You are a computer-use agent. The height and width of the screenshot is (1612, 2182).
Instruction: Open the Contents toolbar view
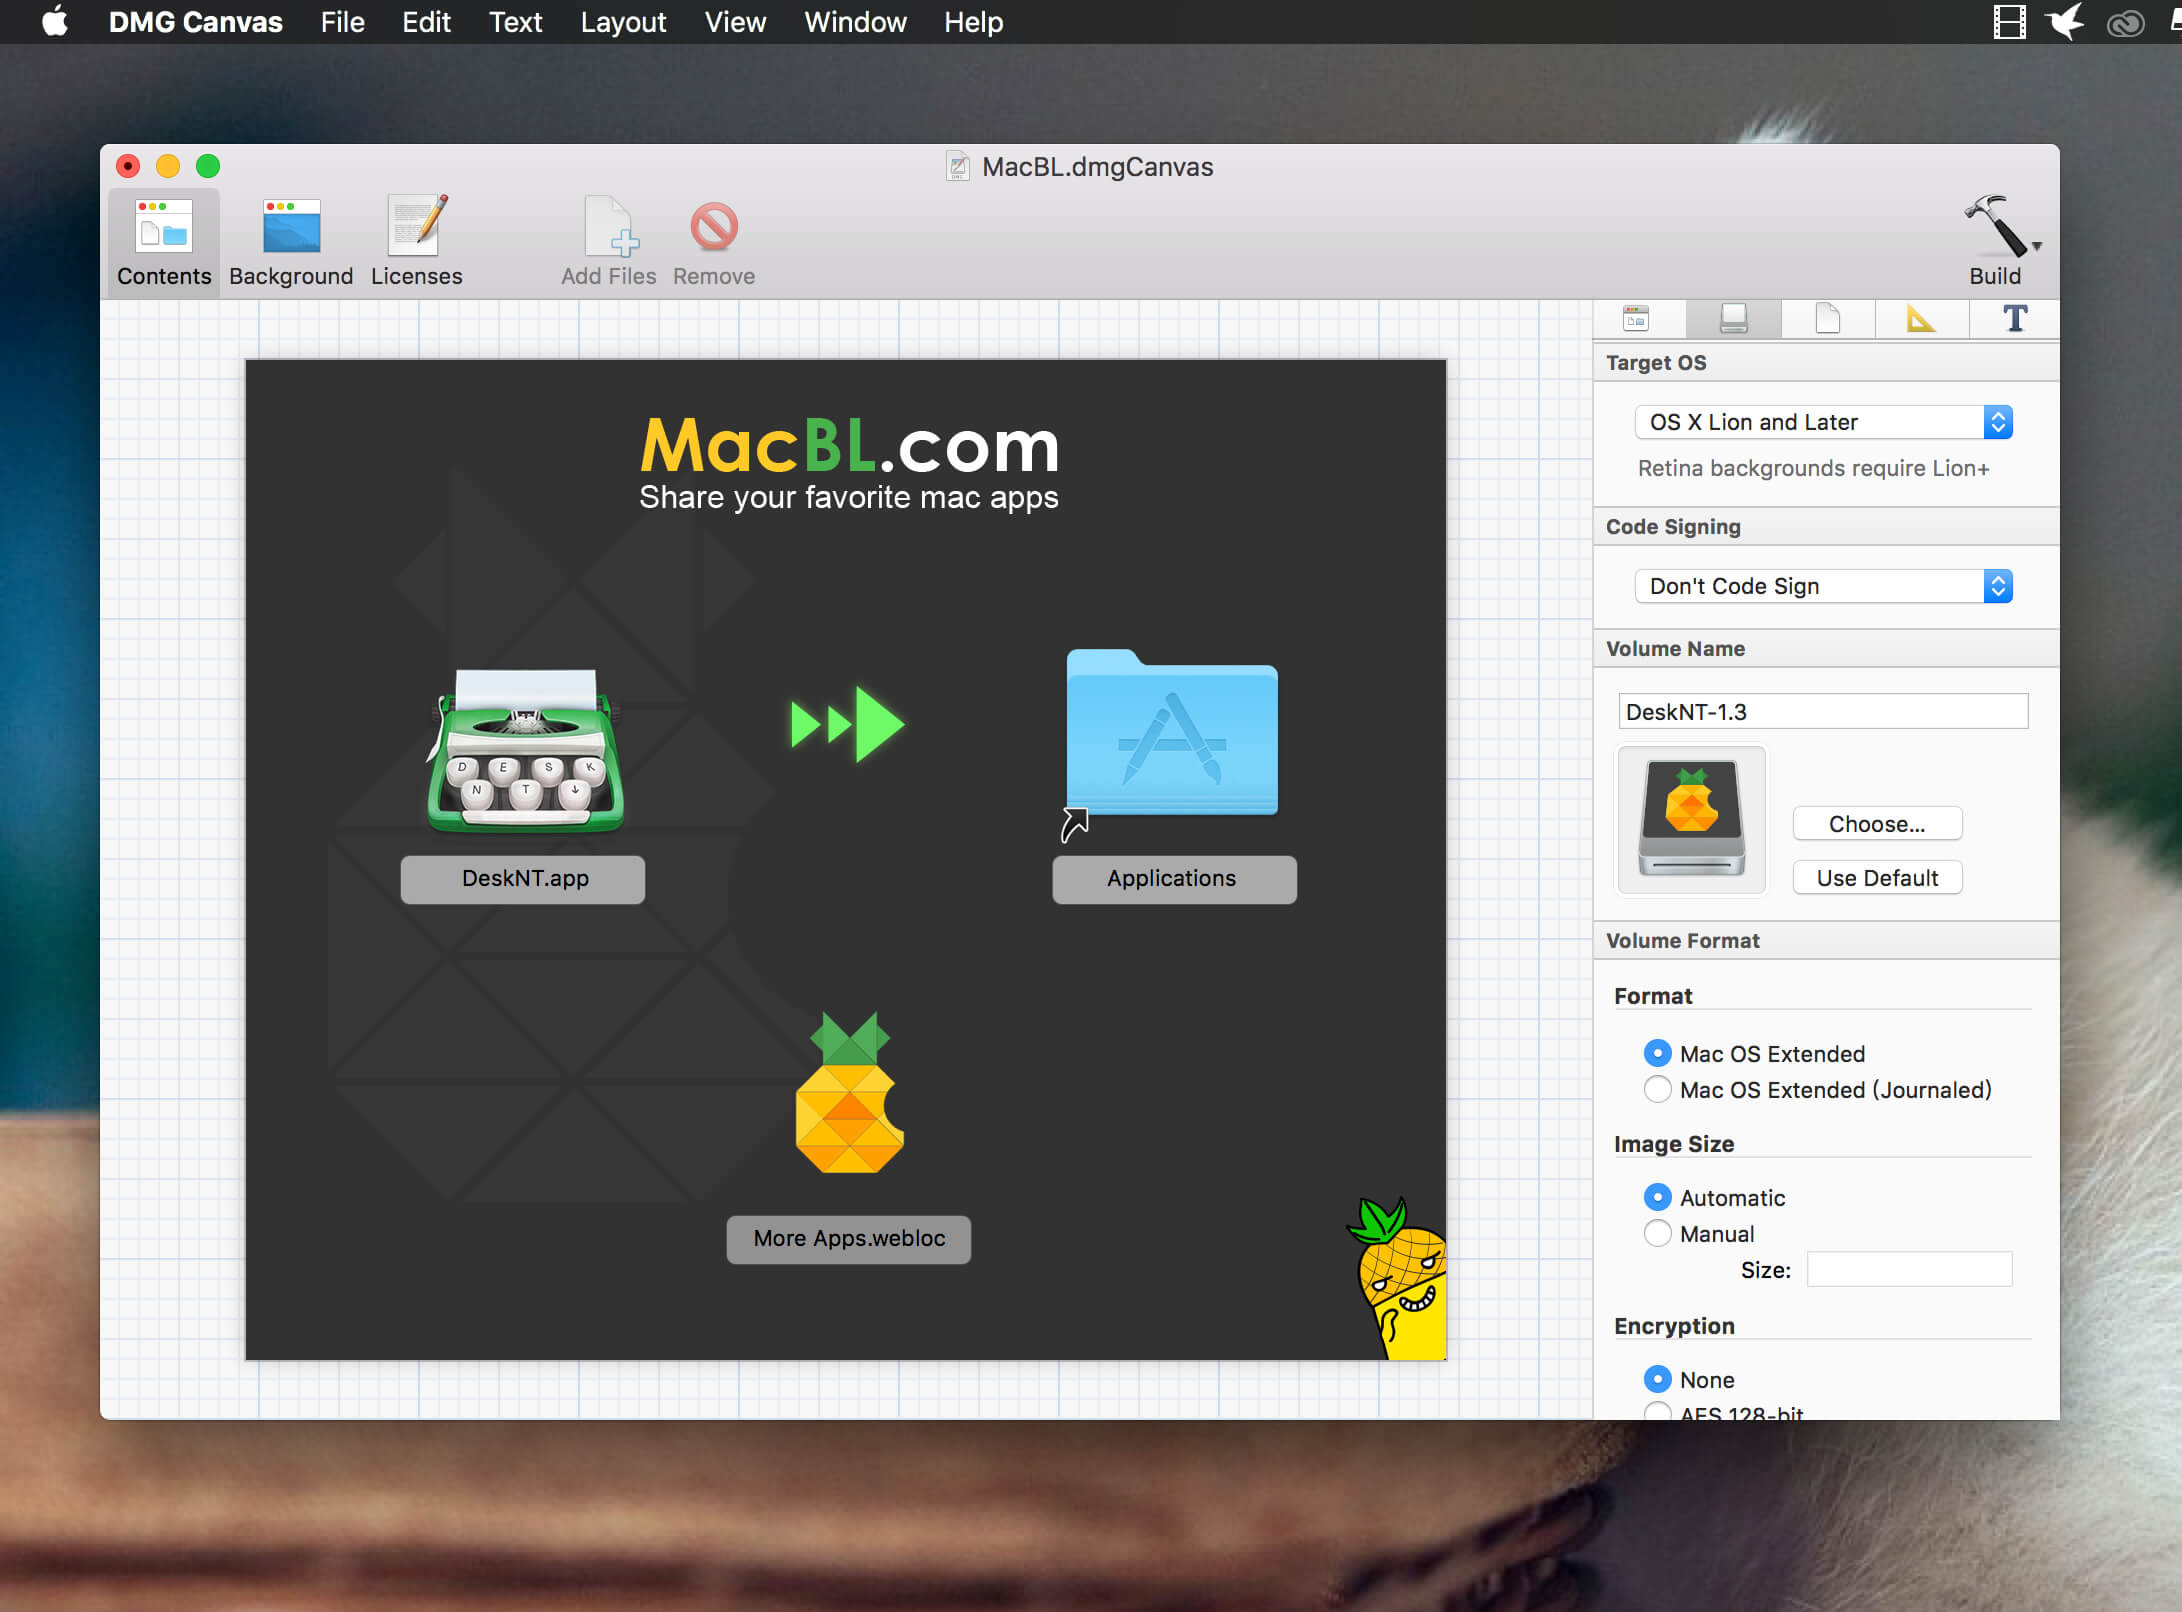coord(164,242)
